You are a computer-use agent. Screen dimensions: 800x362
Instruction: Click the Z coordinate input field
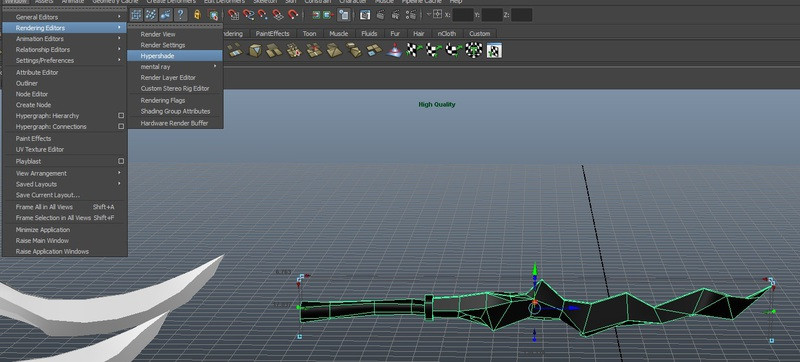click(x=521, y=15)
